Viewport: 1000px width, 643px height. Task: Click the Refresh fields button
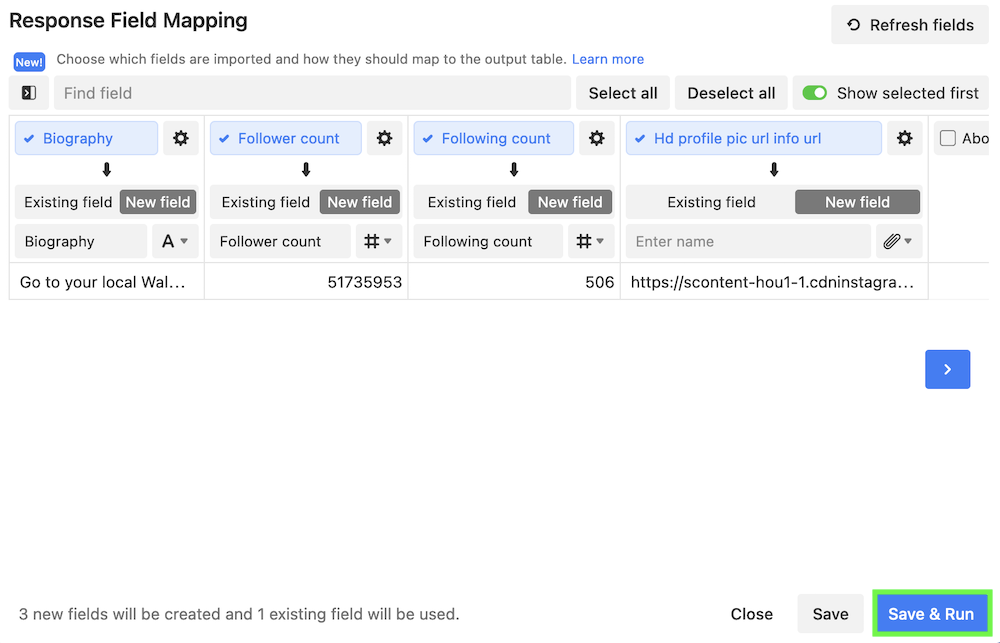pyautogui.click(x=909, y=25)
